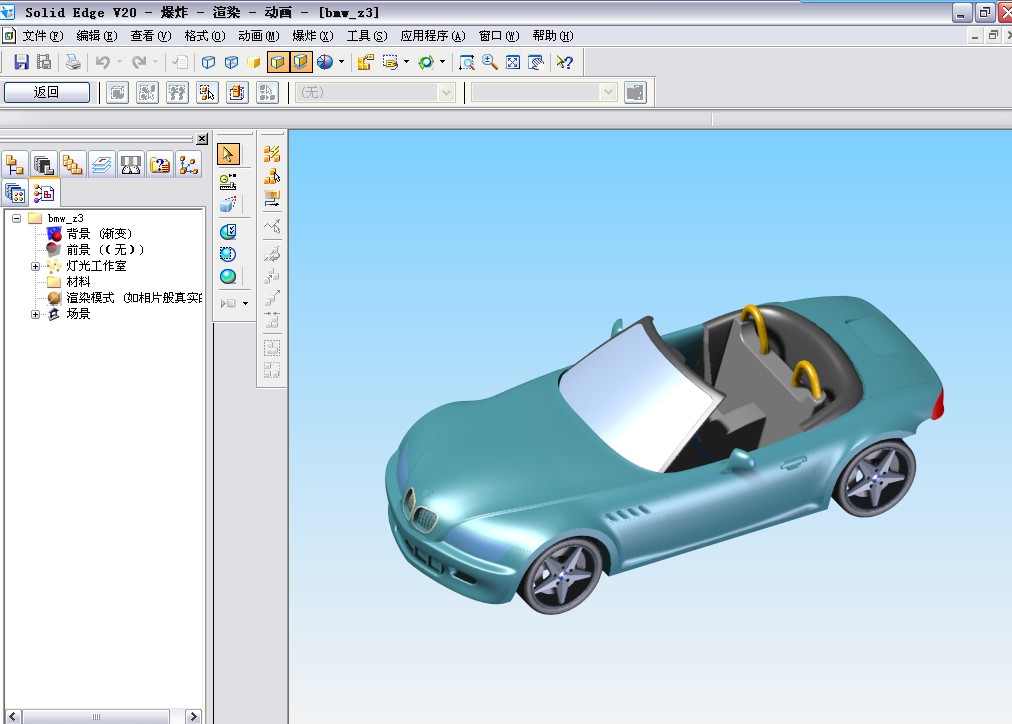Select the arrow Select tool
This screenshot has height=724, width=1012.
[228, 154]
